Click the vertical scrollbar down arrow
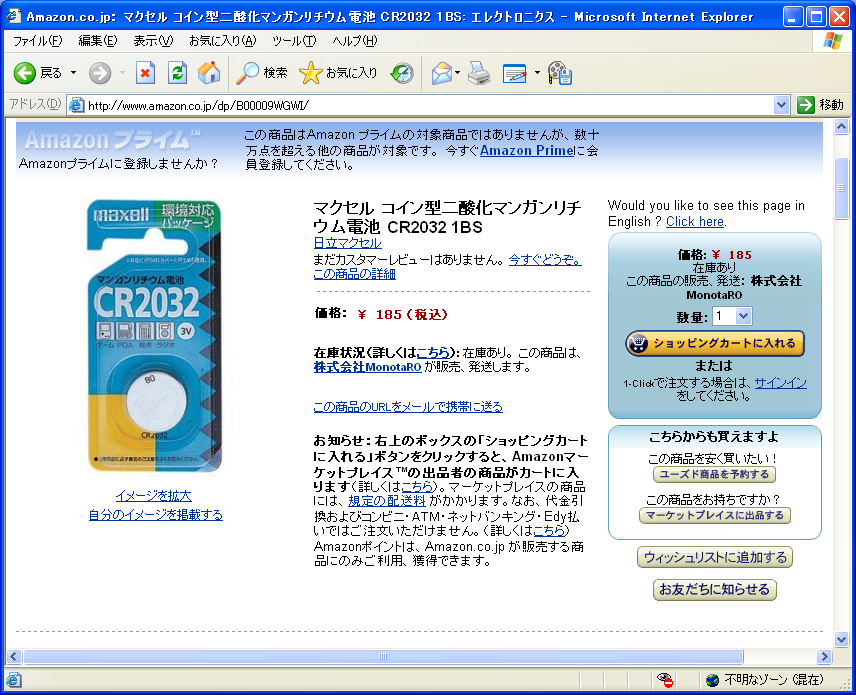 click(841, 639)
